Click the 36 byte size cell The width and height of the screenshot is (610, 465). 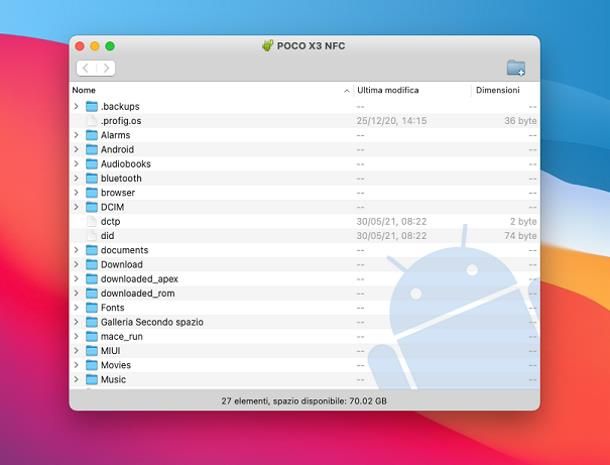coord(520,121)
